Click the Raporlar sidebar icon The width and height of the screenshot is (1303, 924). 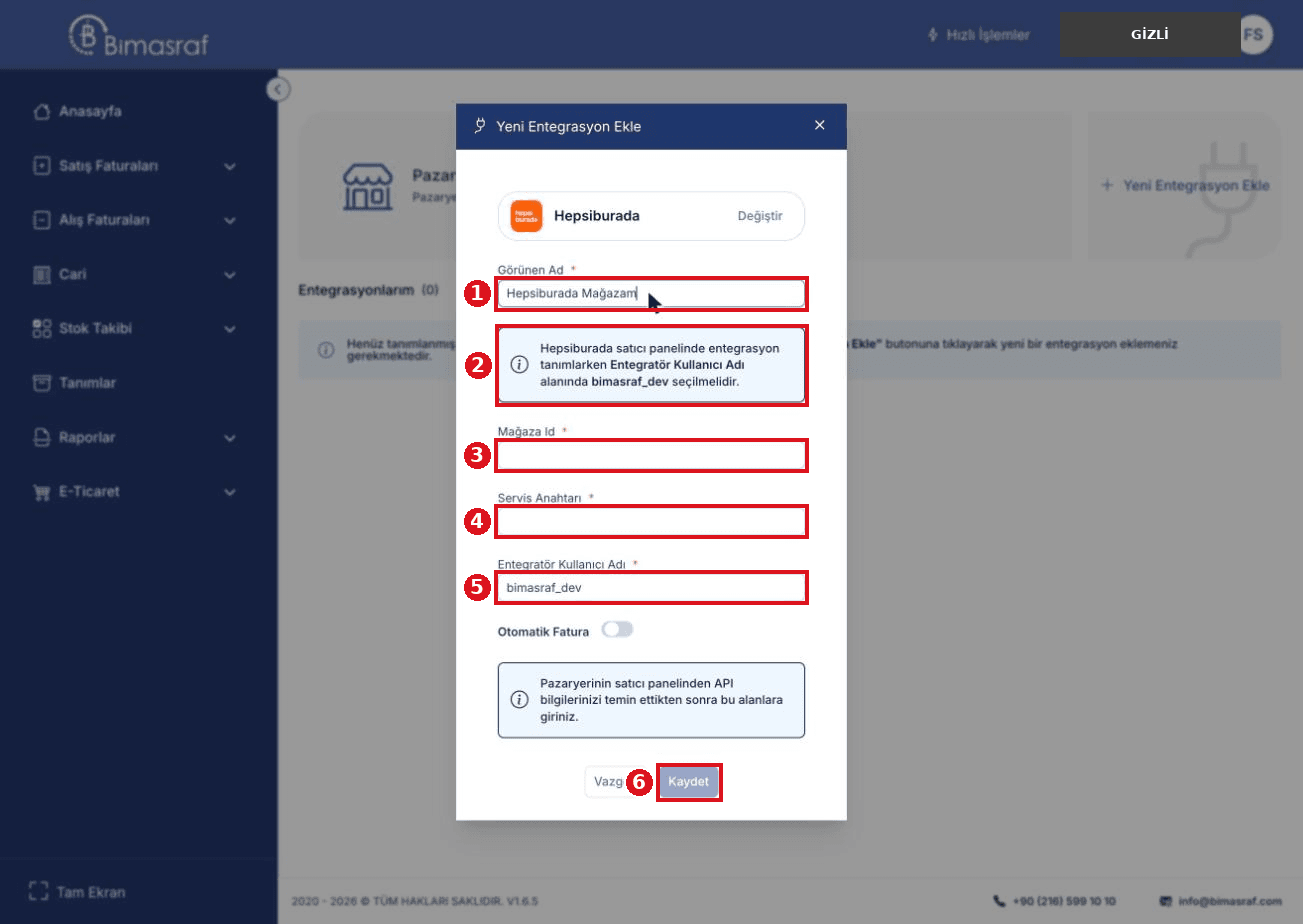[42, 437]
